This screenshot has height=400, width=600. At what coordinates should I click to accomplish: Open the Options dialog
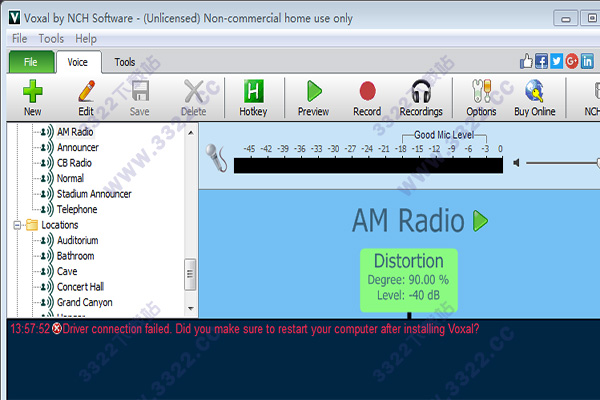[x=481, y=98]
